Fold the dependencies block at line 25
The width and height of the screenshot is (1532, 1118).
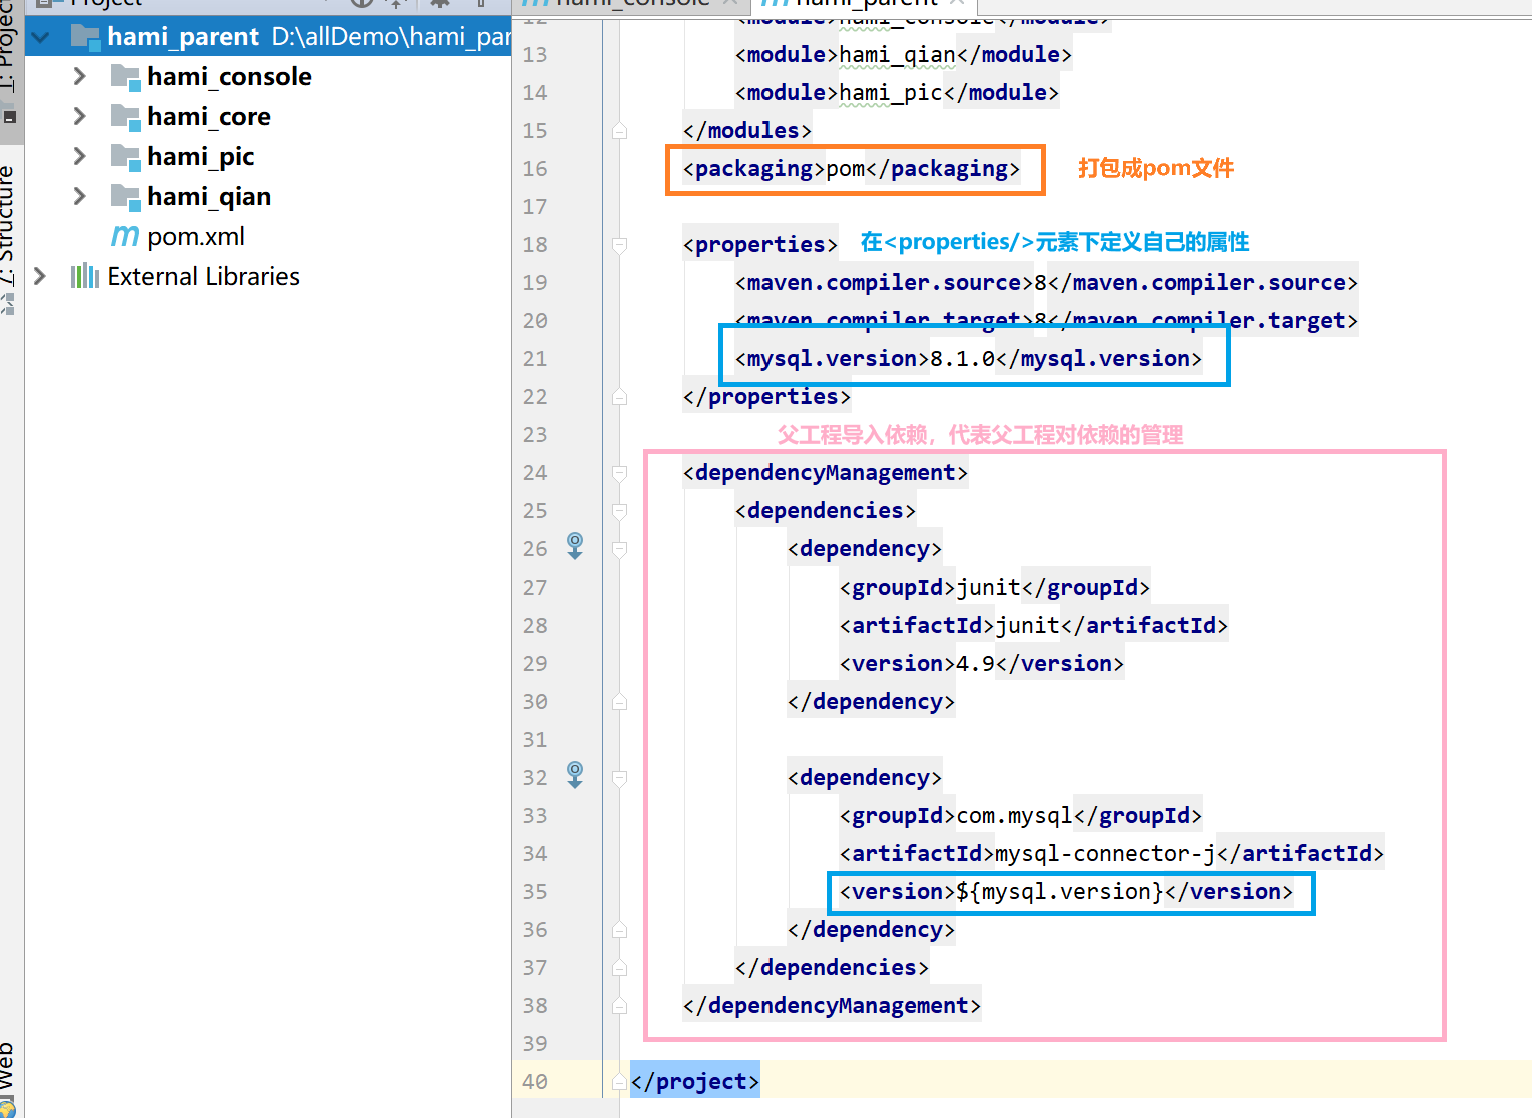(619, 511)
